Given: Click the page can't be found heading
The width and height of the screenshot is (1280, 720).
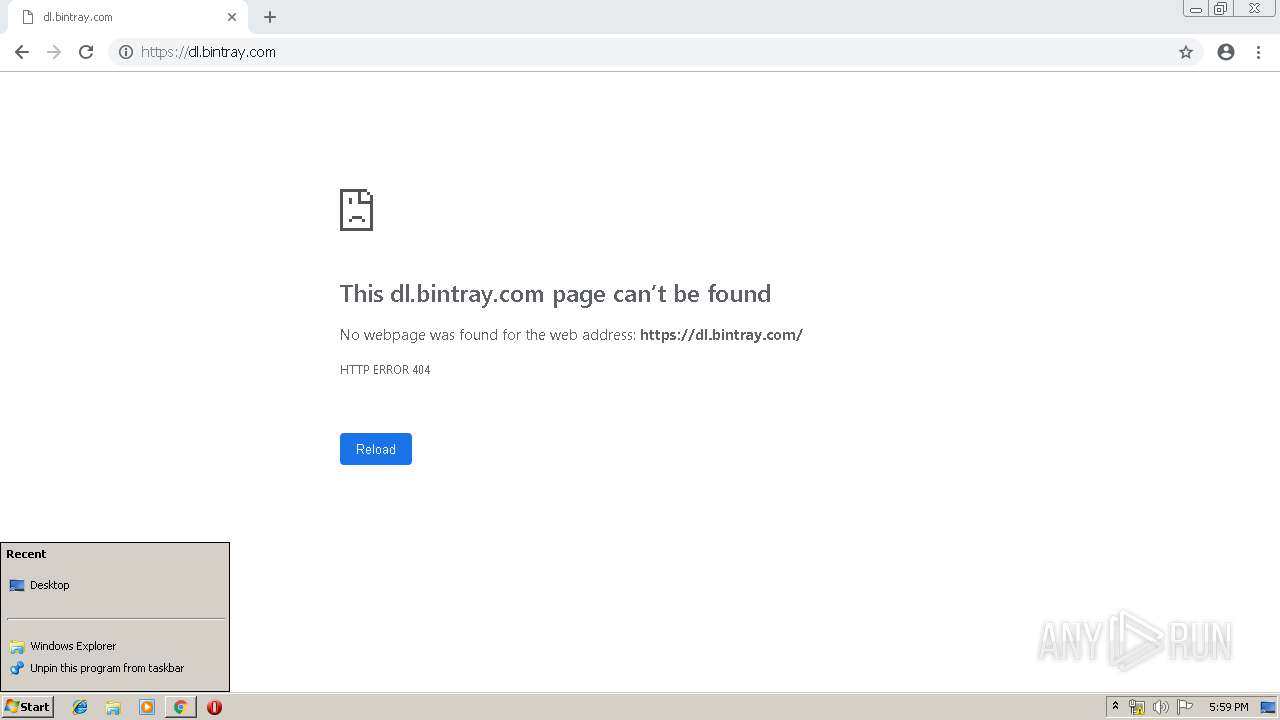Looking at the screenshot, I should (555, 293).
